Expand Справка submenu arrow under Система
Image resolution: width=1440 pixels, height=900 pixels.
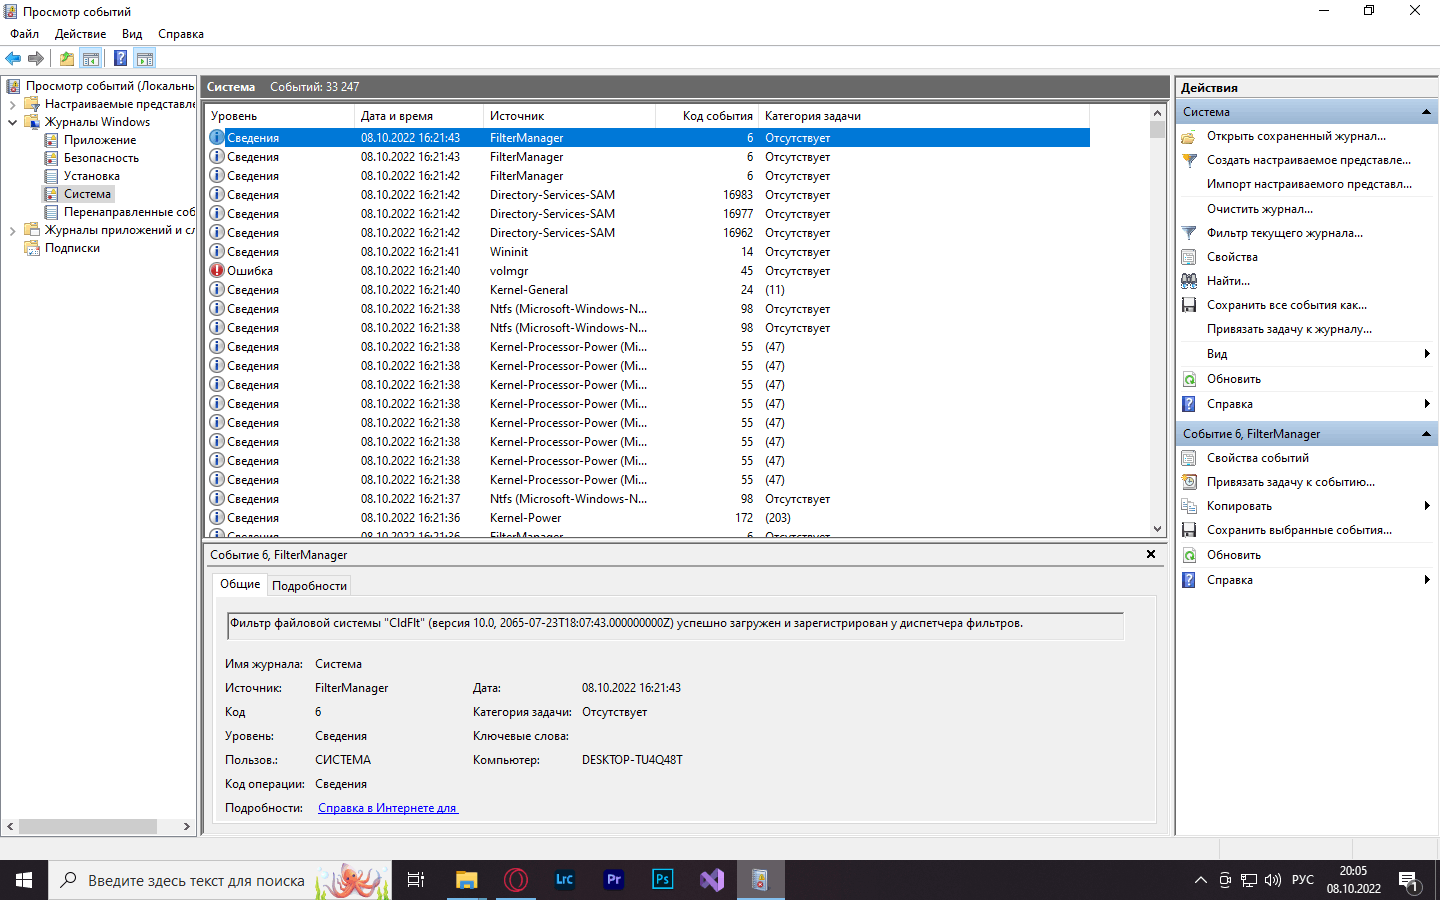1427,404
